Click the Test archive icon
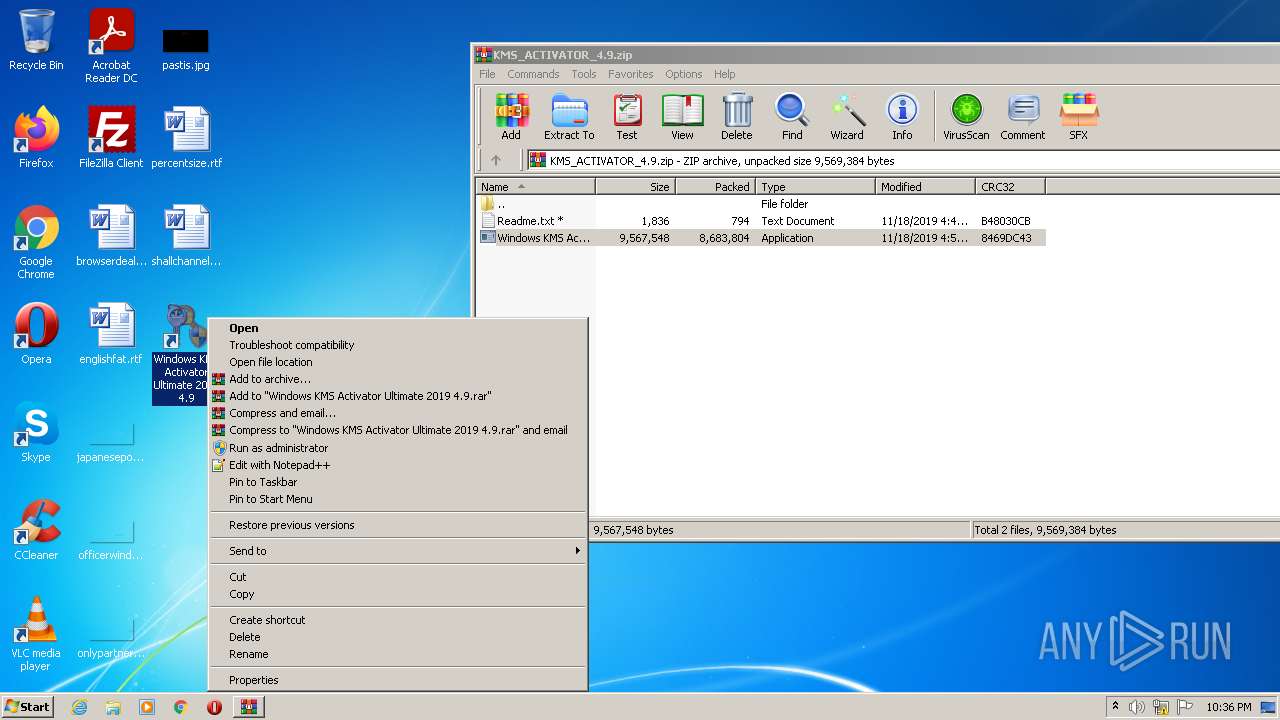The width and height of the screenshot is (1280, 720). pyautogui.click(x=627, y=117)
